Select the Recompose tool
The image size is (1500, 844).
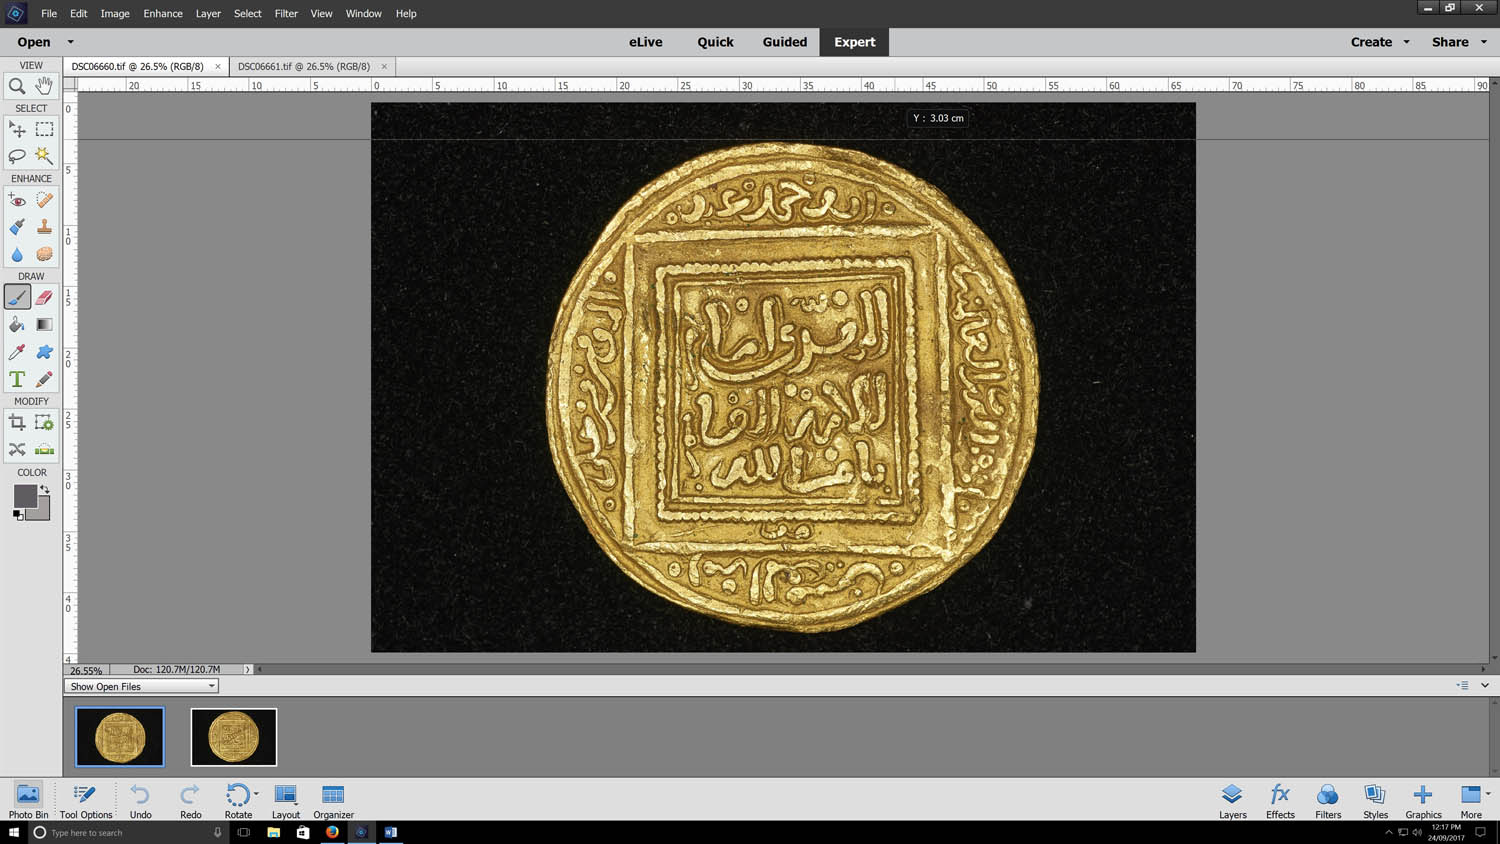(x=44, y=423)
